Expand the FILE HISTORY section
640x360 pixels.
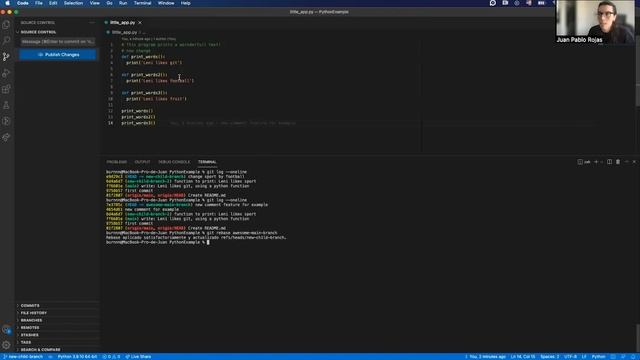[57, 313]
